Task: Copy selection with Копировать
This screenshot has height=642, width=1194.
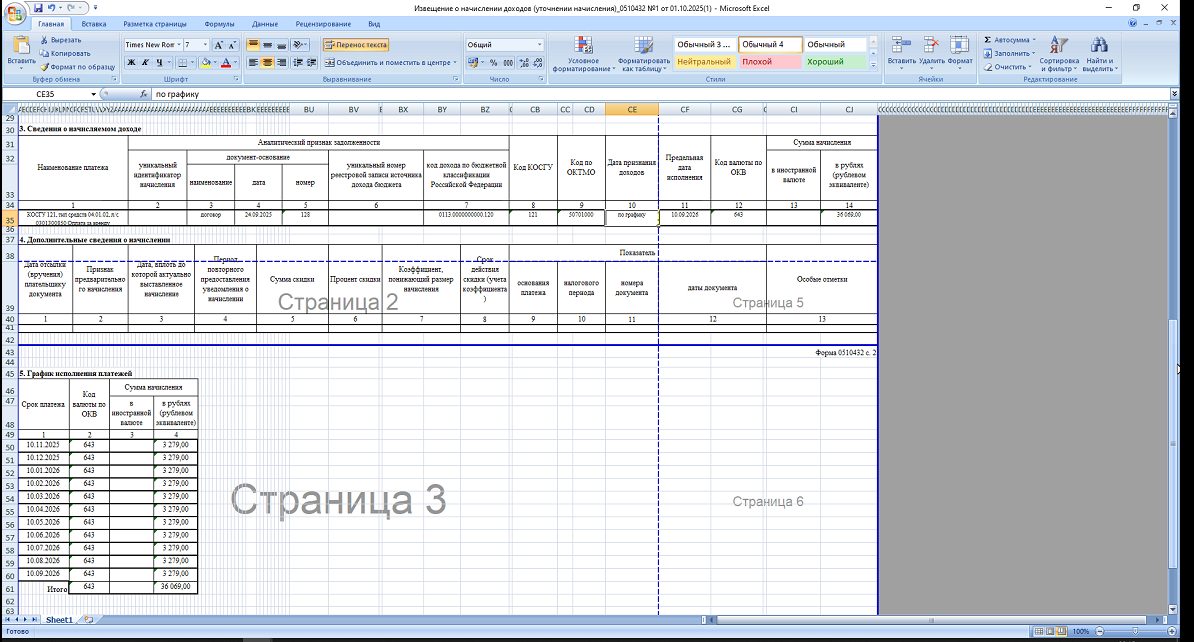Action: 65,53
